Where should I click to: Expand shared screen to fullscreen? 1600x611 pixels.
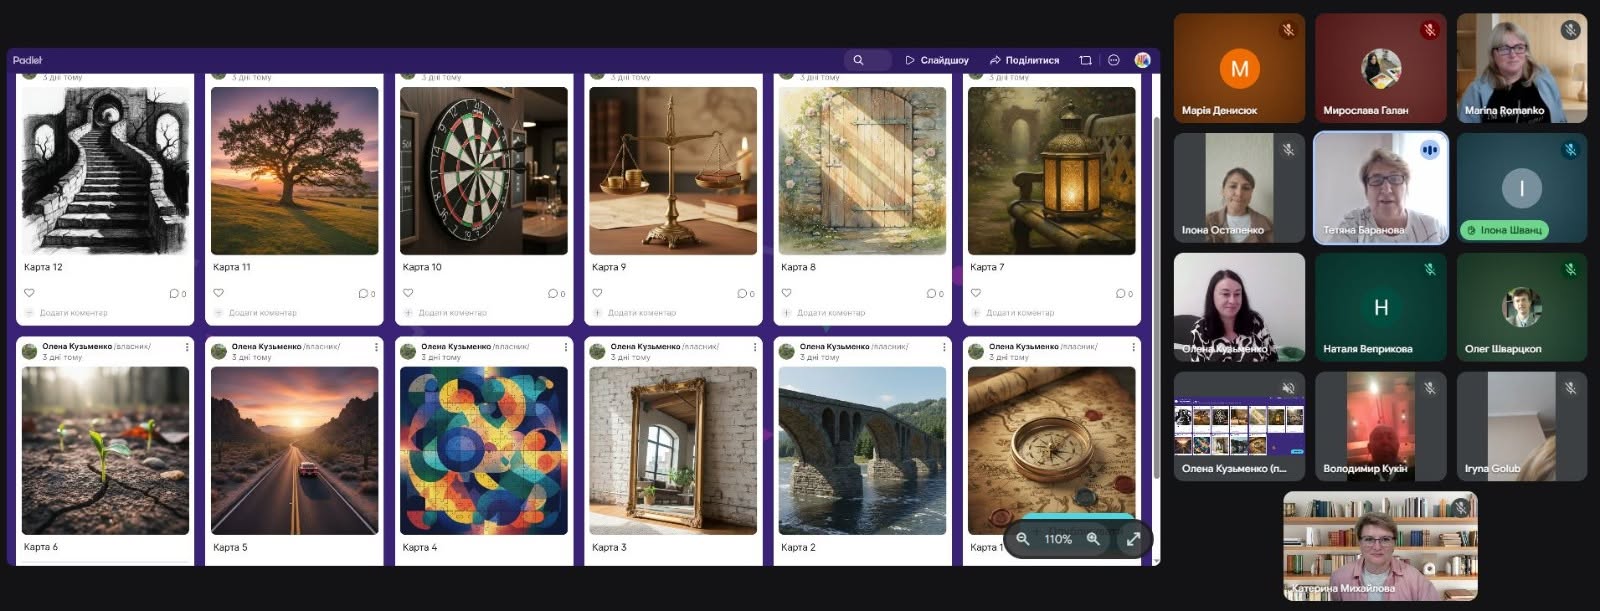pos(1133,539)
